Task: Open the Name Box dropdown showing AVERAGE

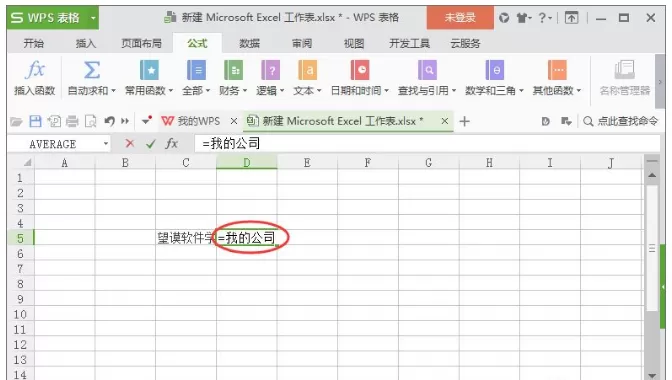Action: click(105, 144)
